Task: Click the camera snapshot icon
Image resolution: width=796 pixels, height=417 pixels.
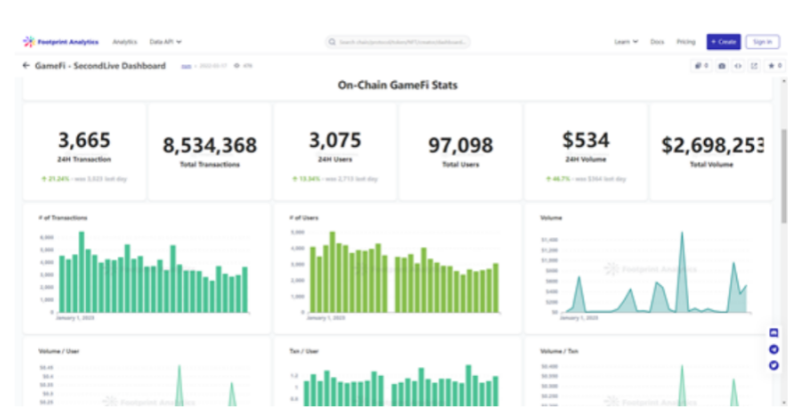Action: pyautogui.click(x=721, y=66)
